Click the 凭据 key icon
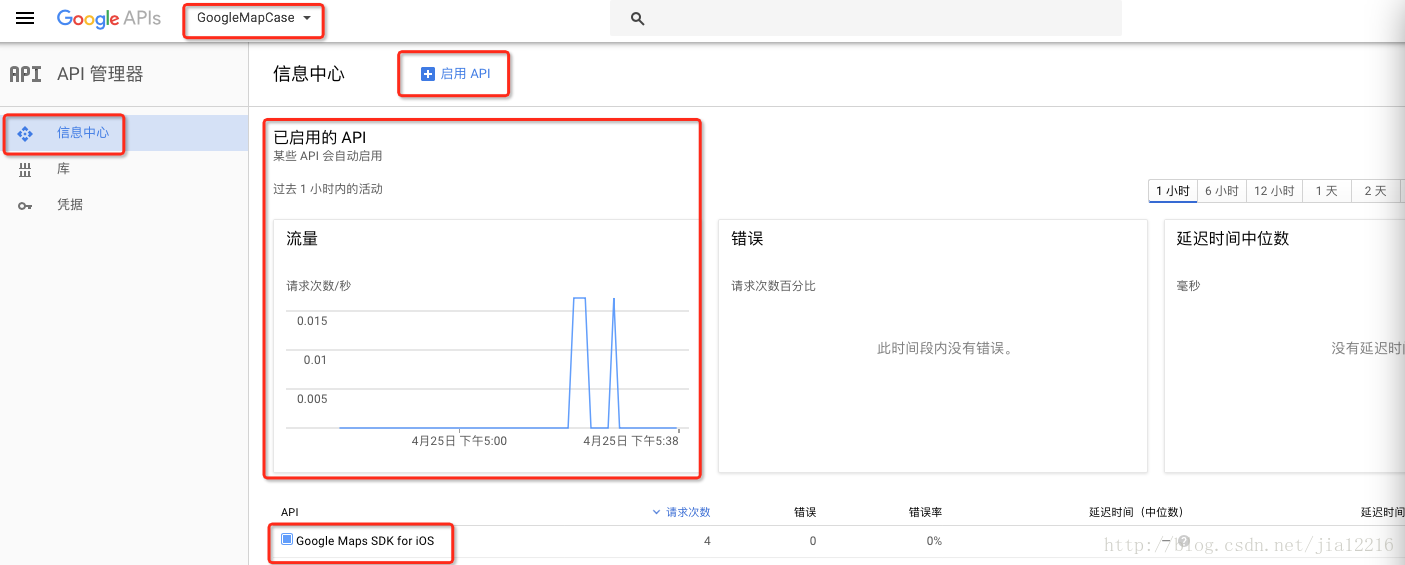Viewport: 1405px width, 565px height. [x=25, y=205]
